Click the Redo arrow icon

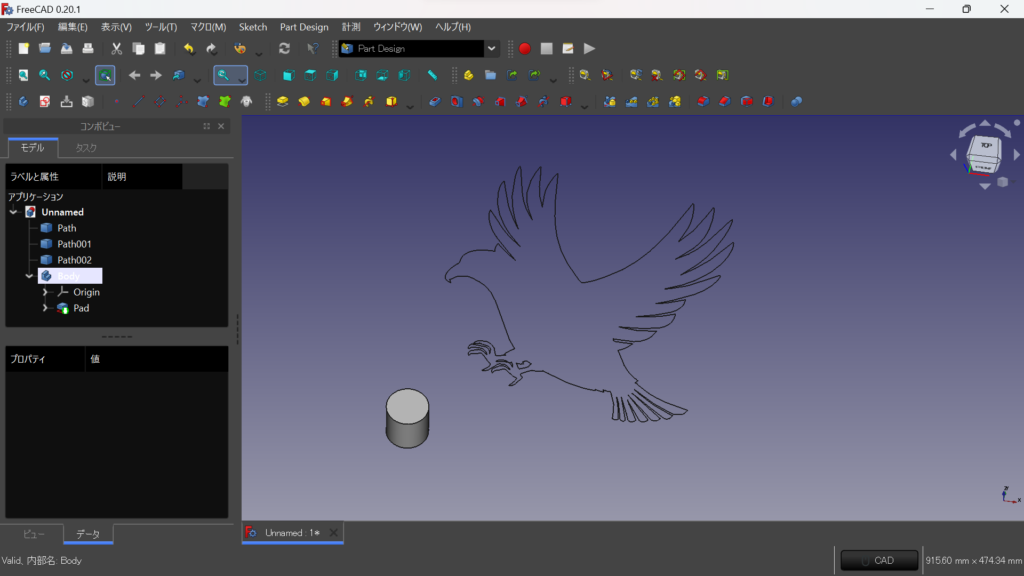tap(211, 49)
